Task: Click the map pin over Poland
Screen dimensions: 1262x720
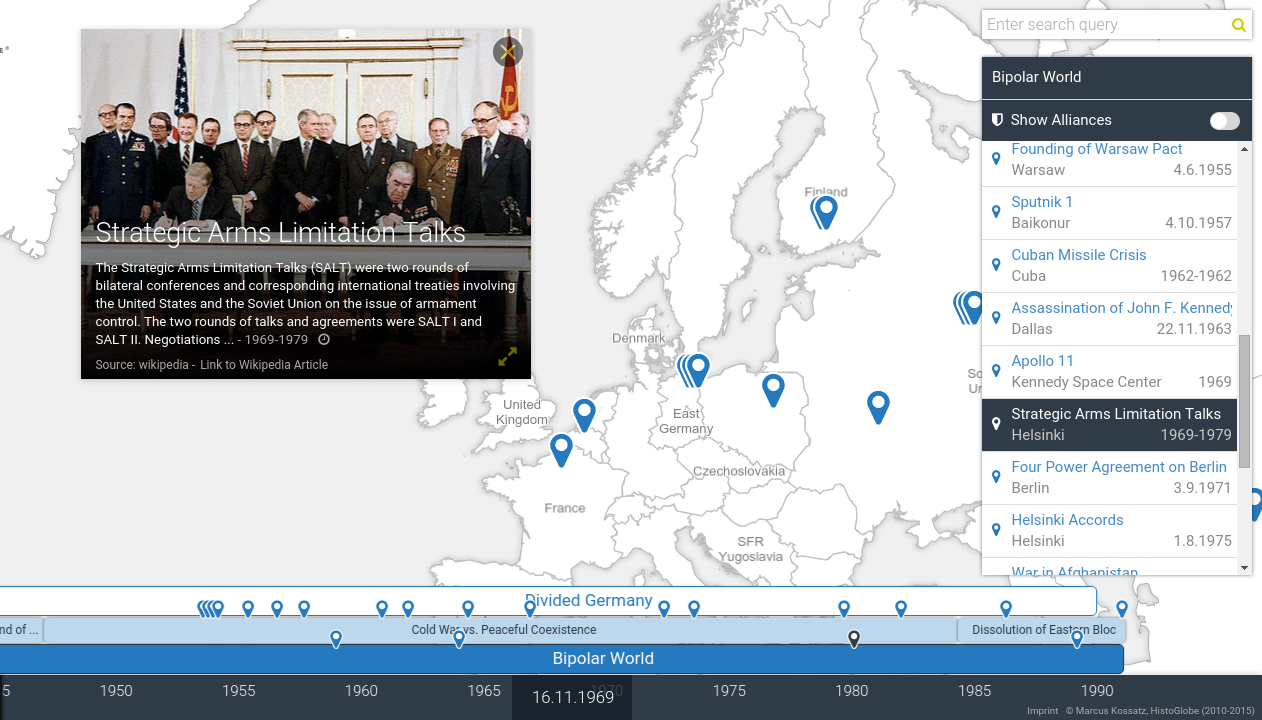Action: coord(773,388)
